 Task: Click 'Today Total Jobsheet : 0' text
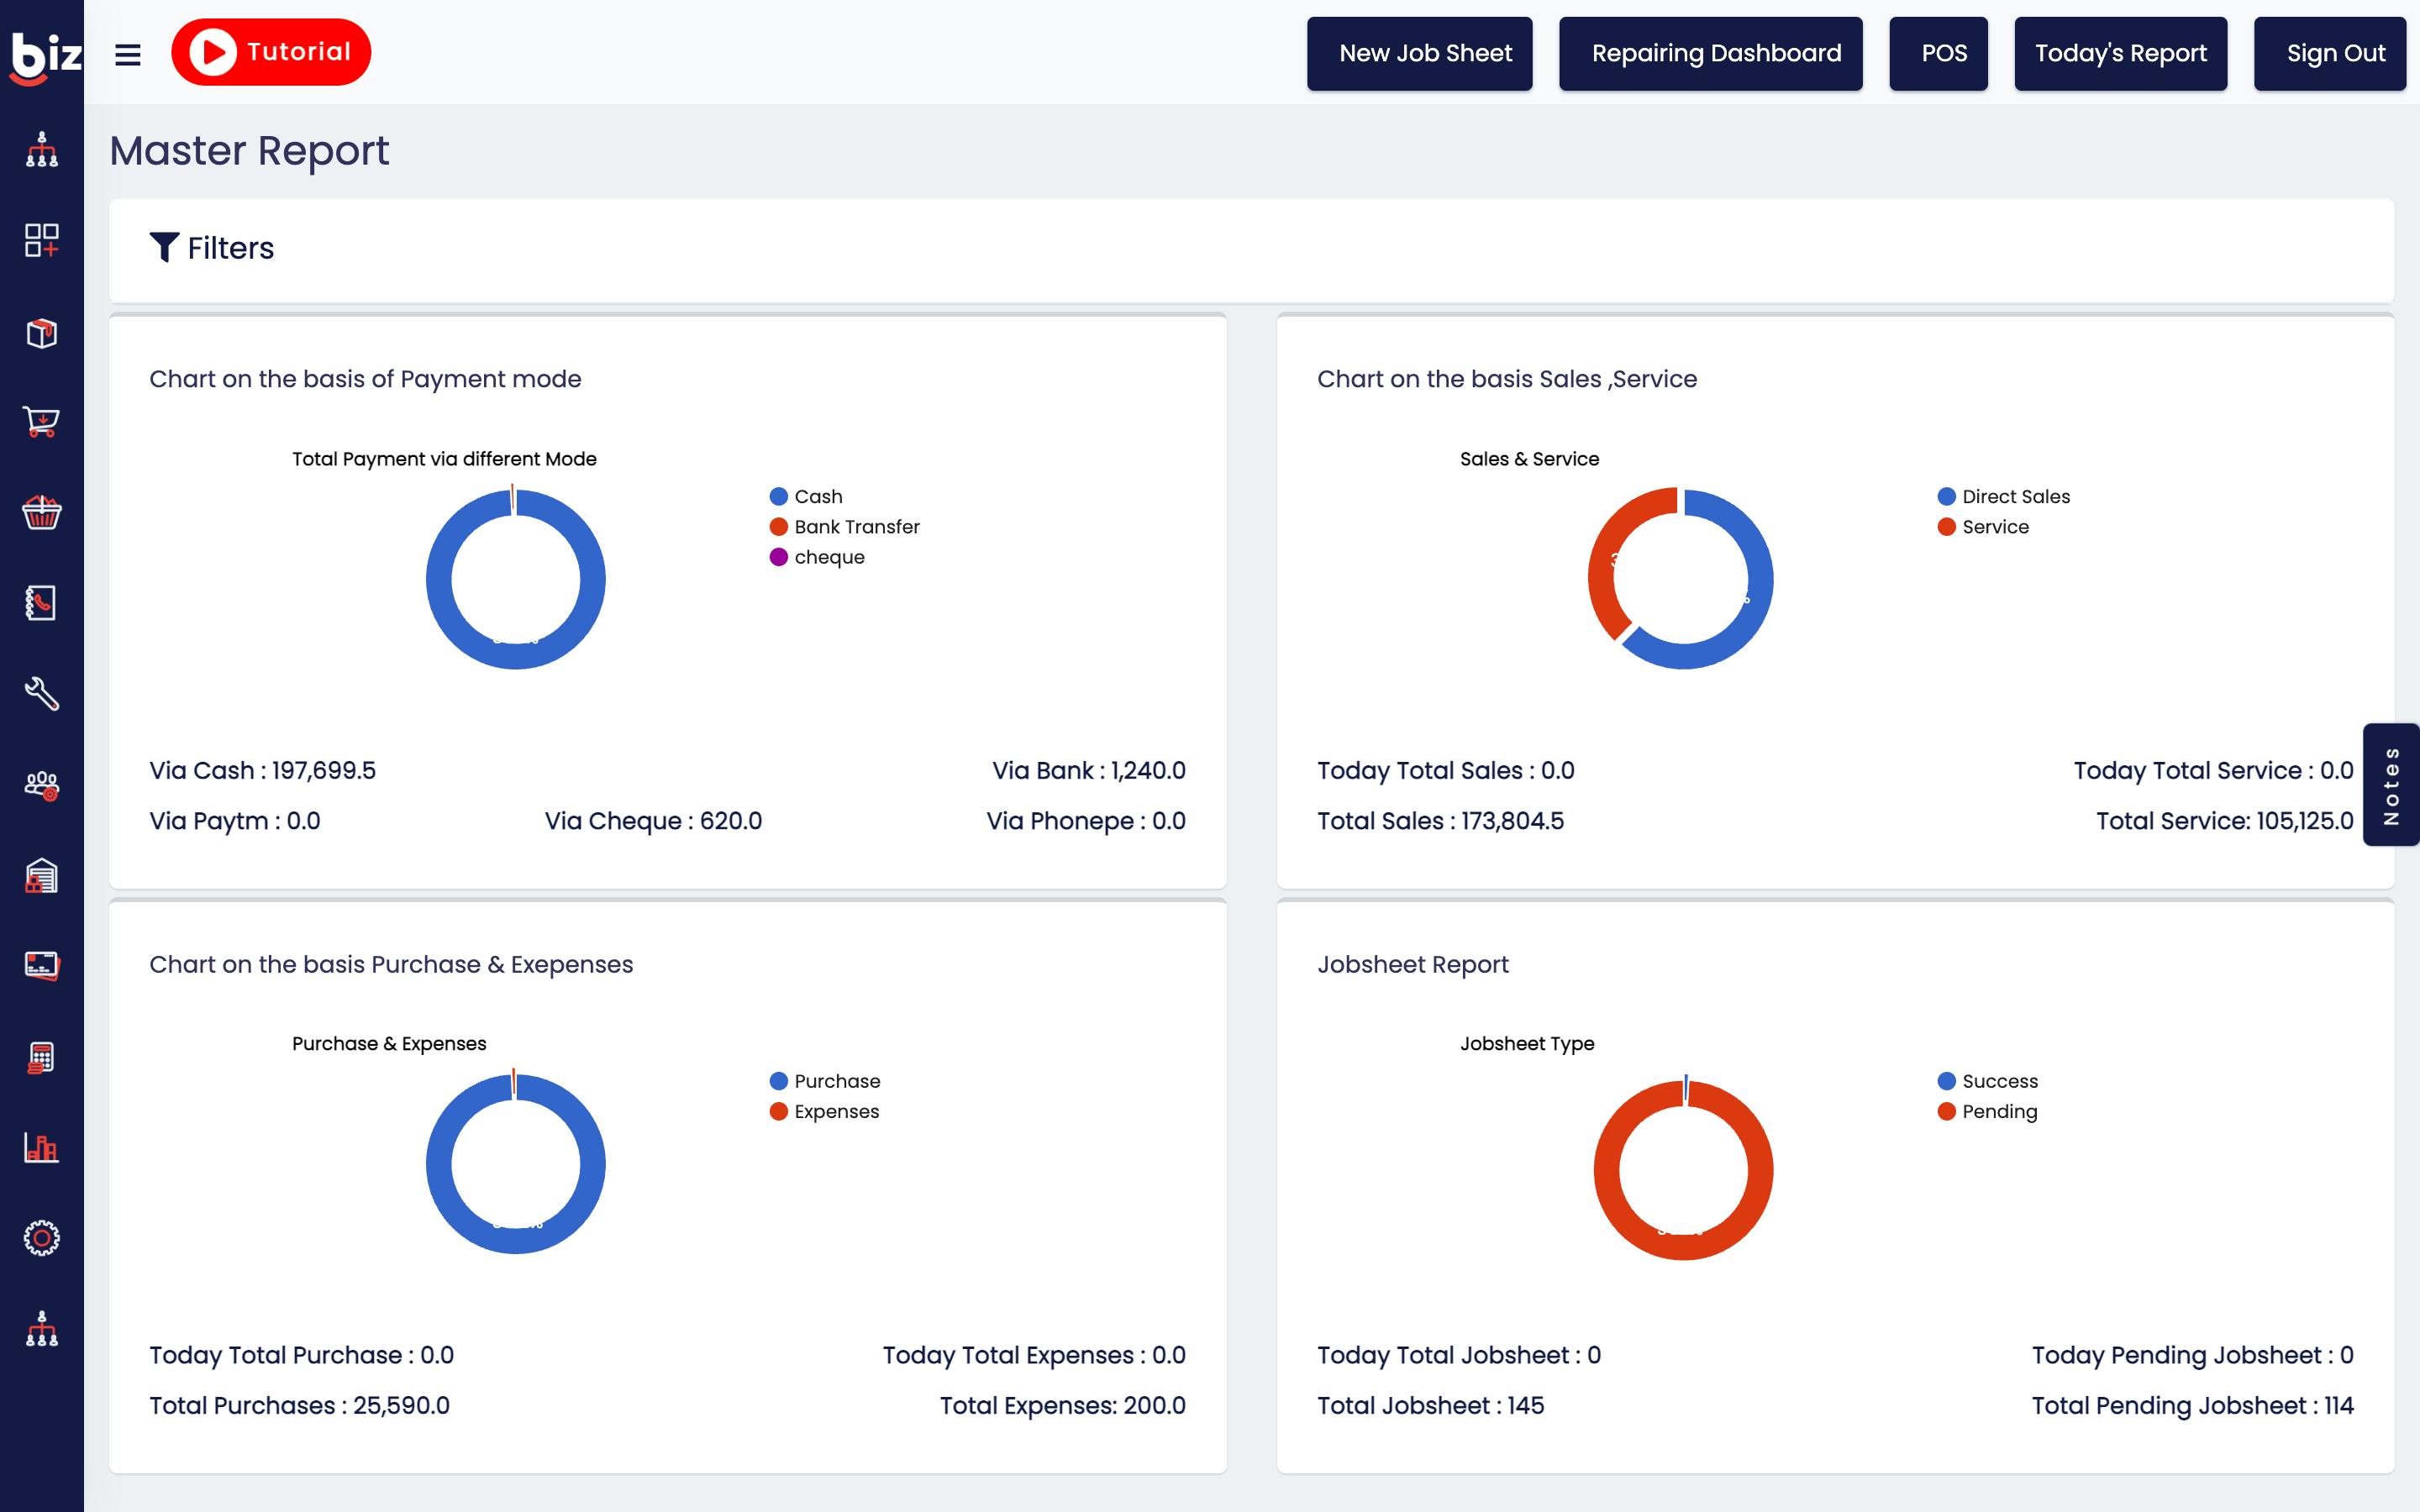pyautogui.click(x=1458, y=1355)
